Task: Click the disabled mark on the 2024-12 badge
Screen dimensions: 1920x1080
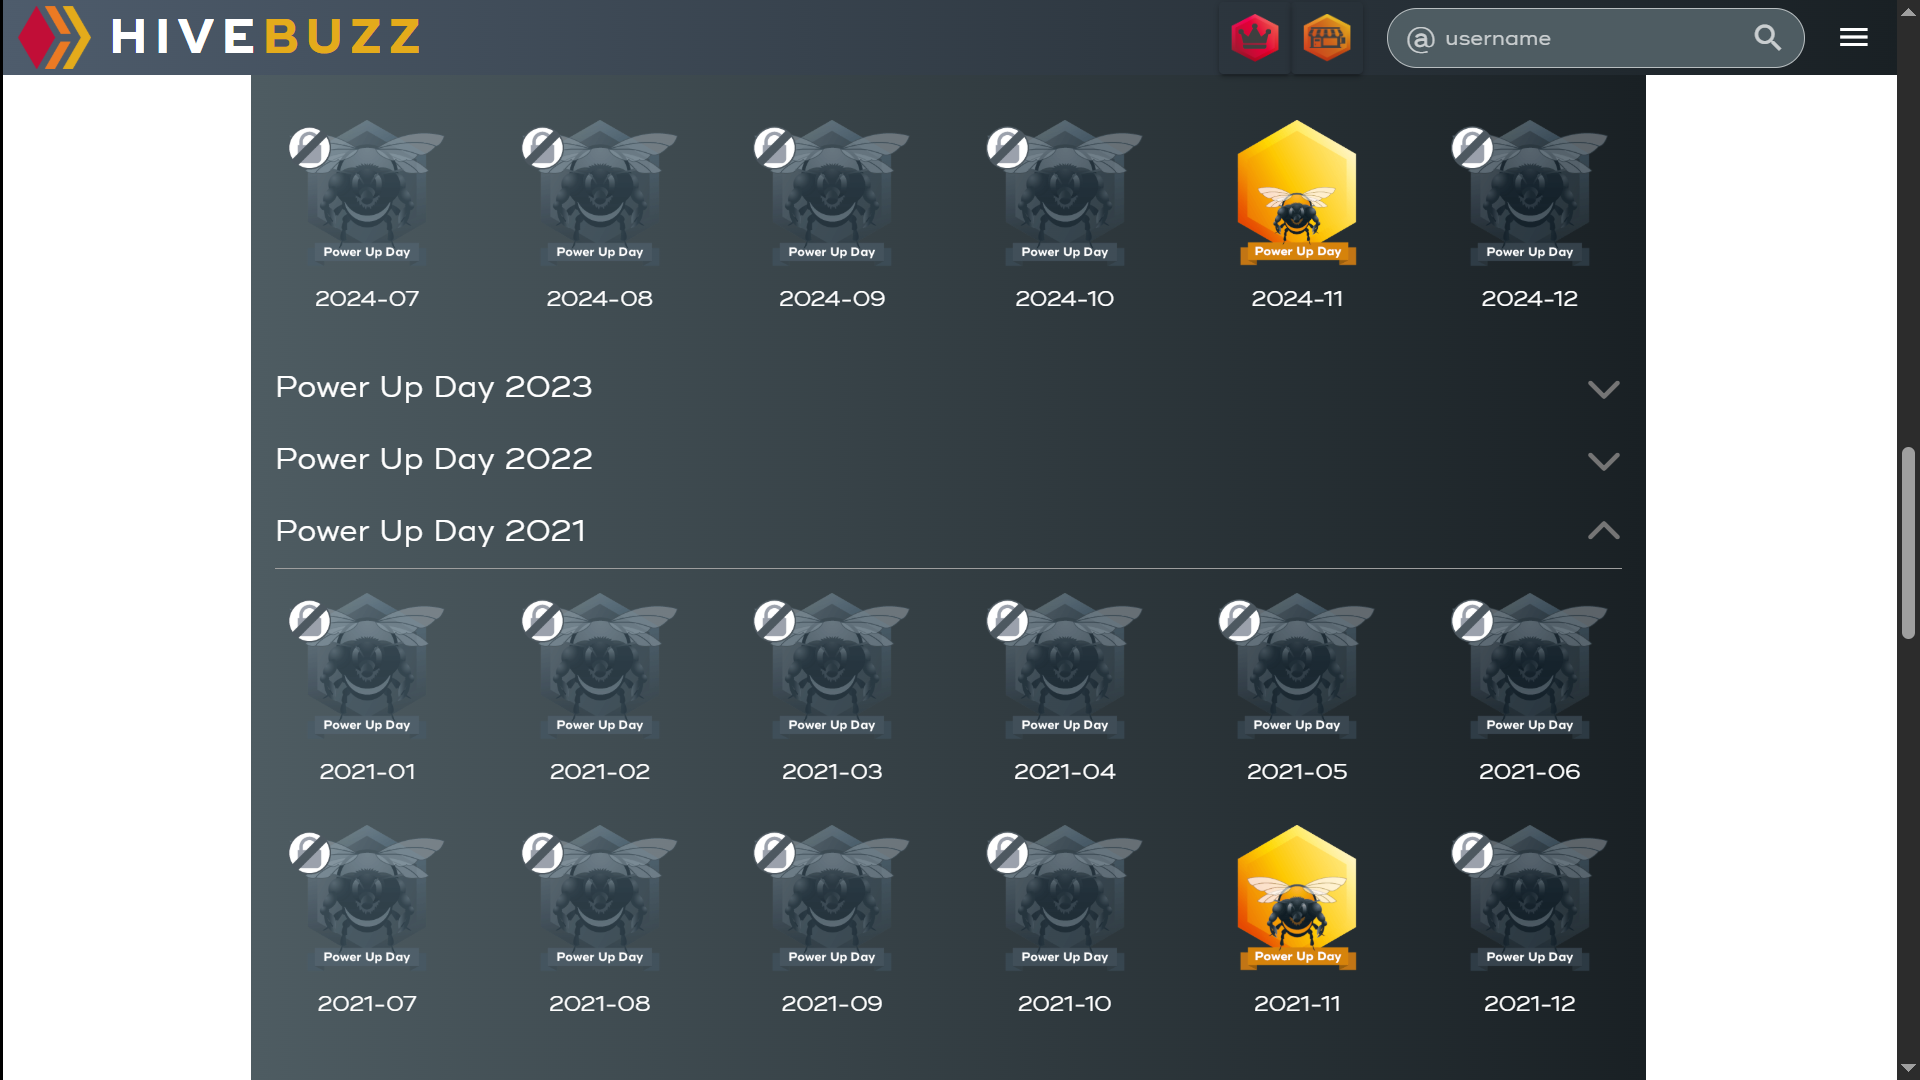Action: (1472, 148)
